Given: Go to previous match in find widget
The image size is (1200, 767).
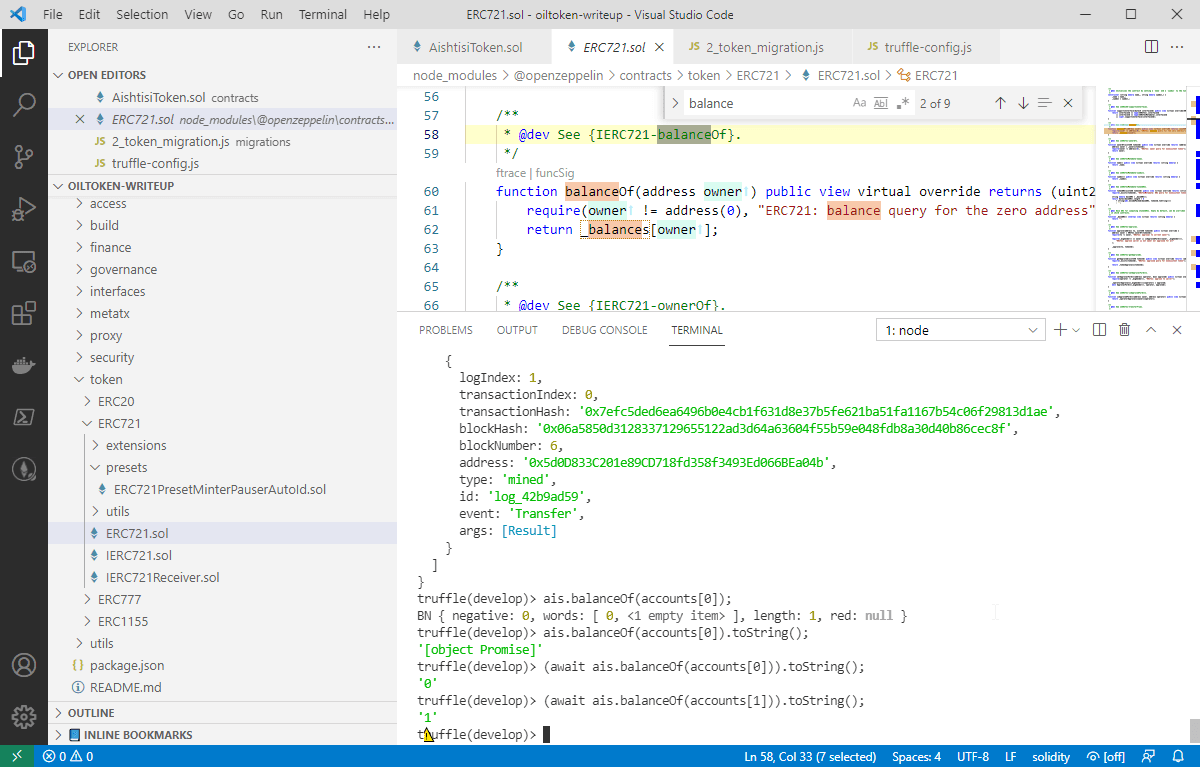Looking at the screenshot, I should point(1000,103).
